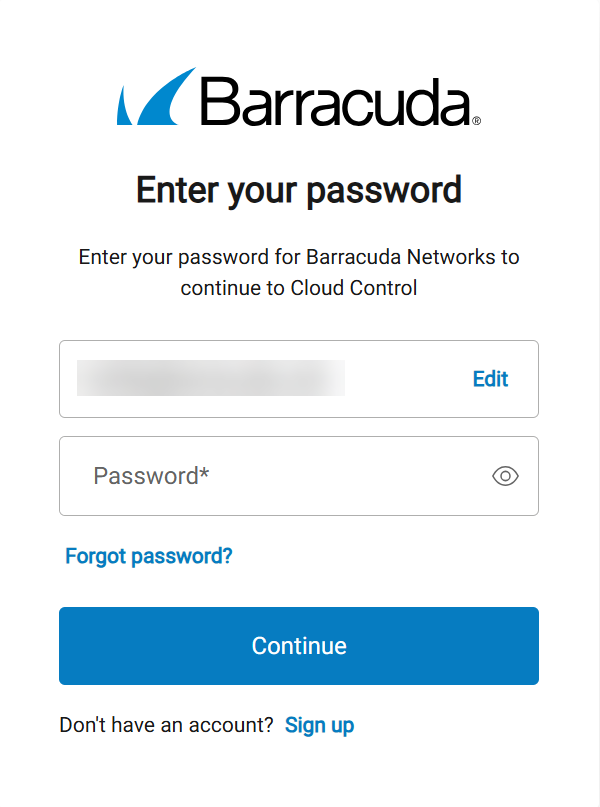This screenshot has height=807, width=600.
Task: Click empty area inside the email box
Action: pyautogui.click(x=405, y=379)
